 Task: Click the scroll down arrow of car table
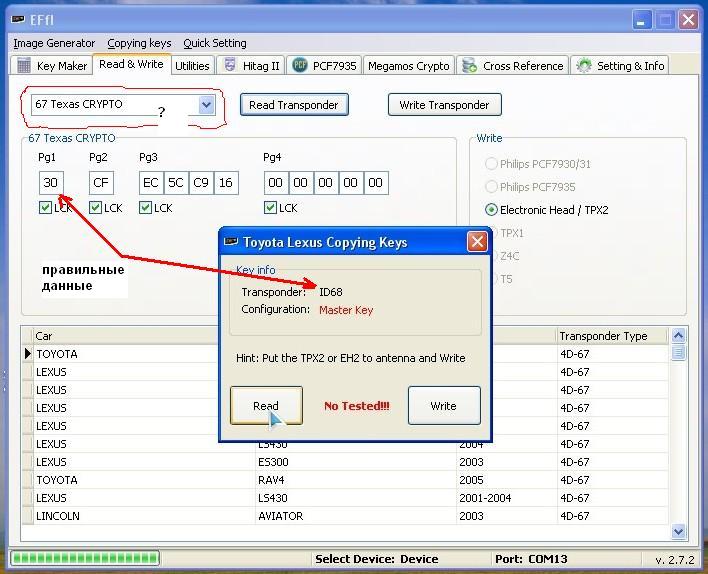point(678,532)
